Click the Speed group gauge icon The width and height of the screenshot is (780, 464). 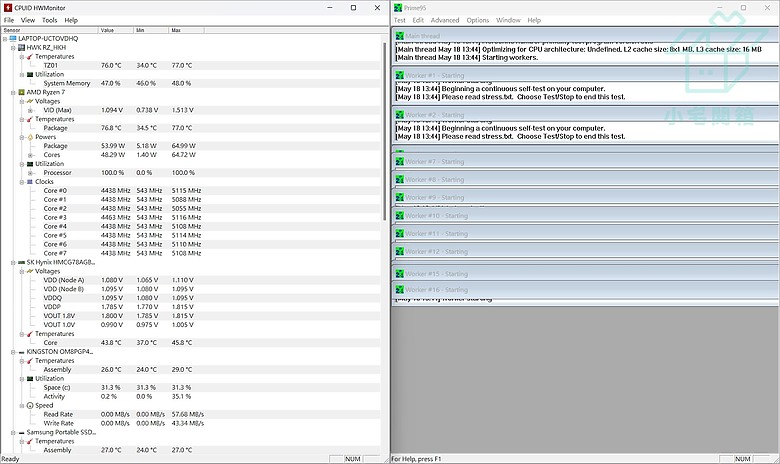click(x=30, y=406)
